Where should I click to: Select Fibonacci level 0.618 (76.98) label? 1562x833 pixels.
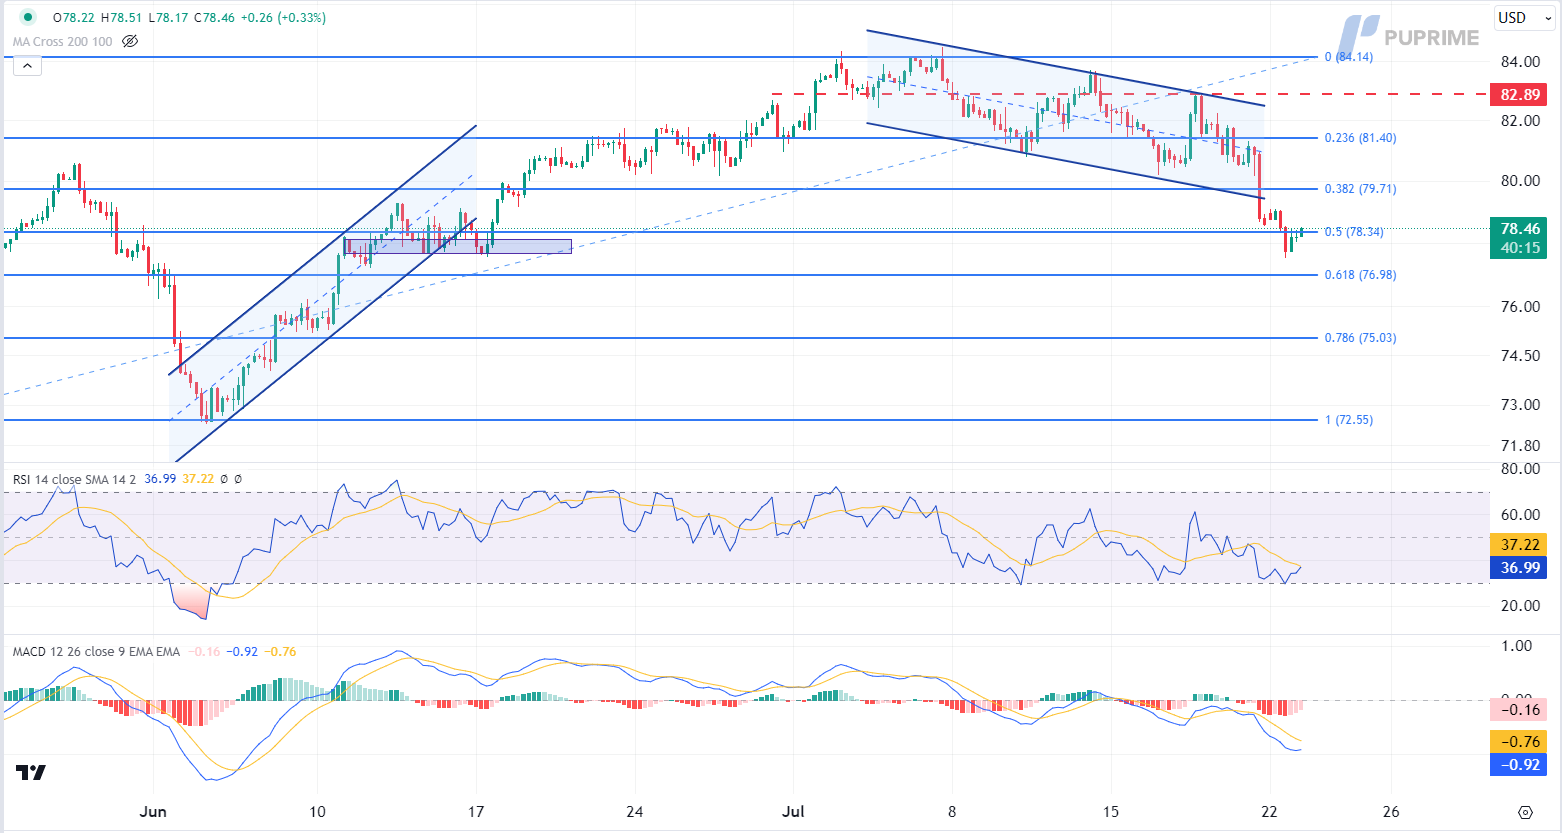[1360, 275]
